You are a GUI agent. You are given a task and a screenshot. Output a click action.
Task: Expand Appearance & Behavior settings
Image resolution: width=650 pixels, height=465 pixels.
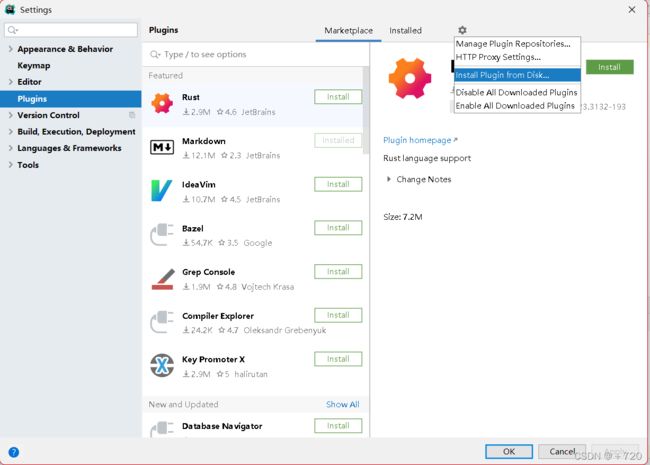click(x=10, y=49)
